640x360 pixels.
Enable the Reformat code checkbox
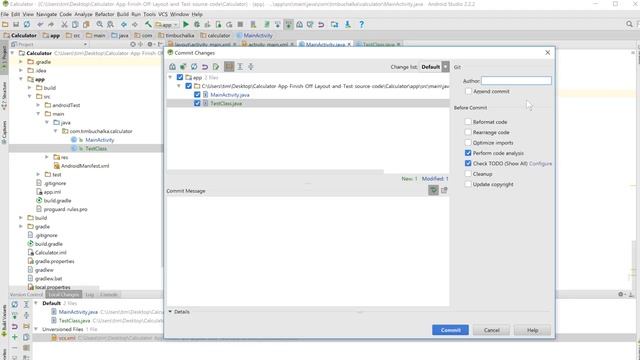(x=468, y=122)
